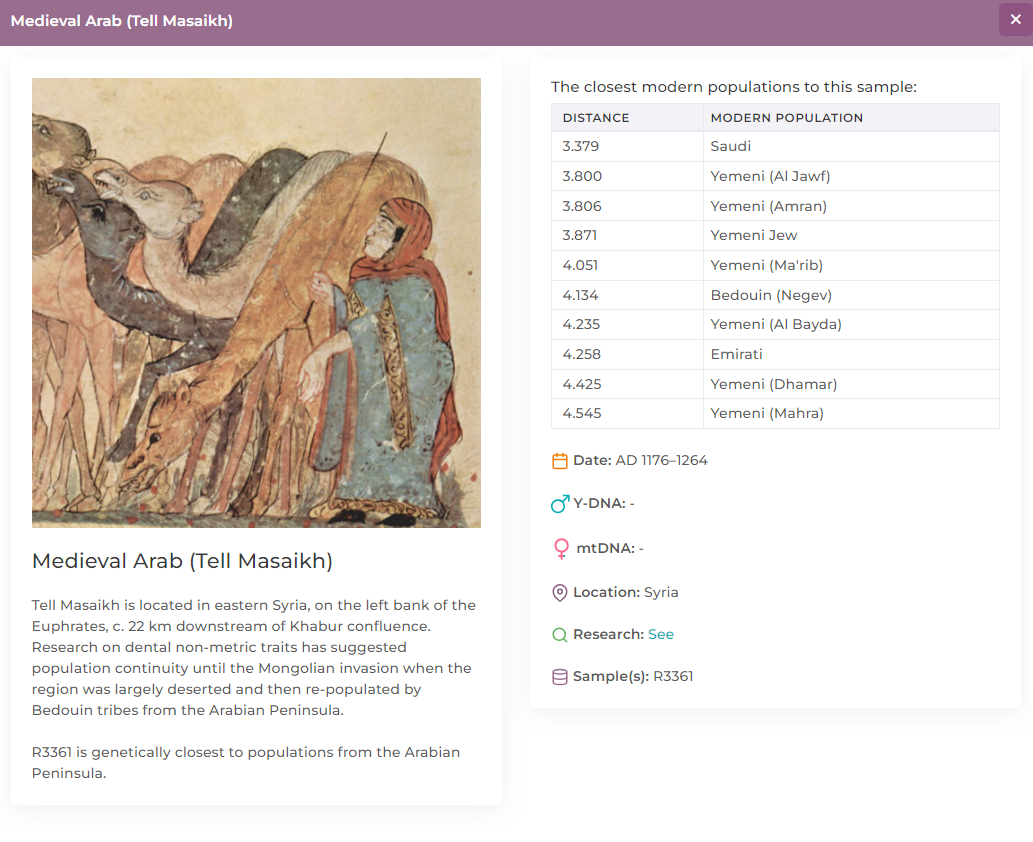Image resolution: width=1033 pixels, height=842 pixels.
Task: Click the camel caravan painting image
Action: [x=256, y=303]
